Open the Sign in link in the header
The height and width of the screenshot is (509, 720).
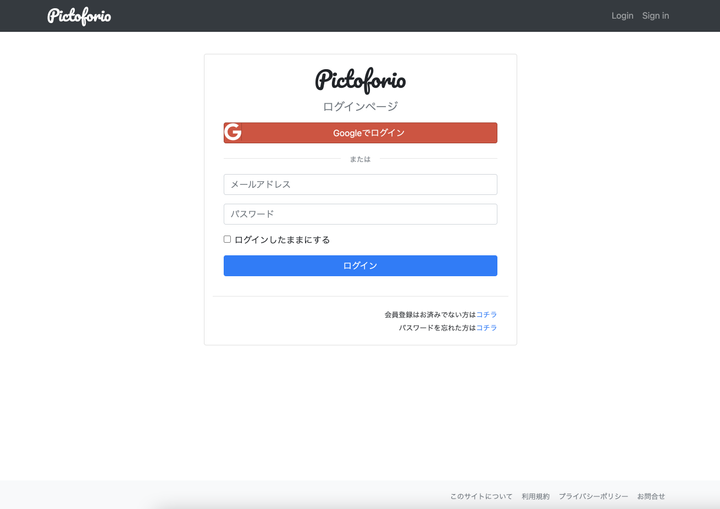655,16
